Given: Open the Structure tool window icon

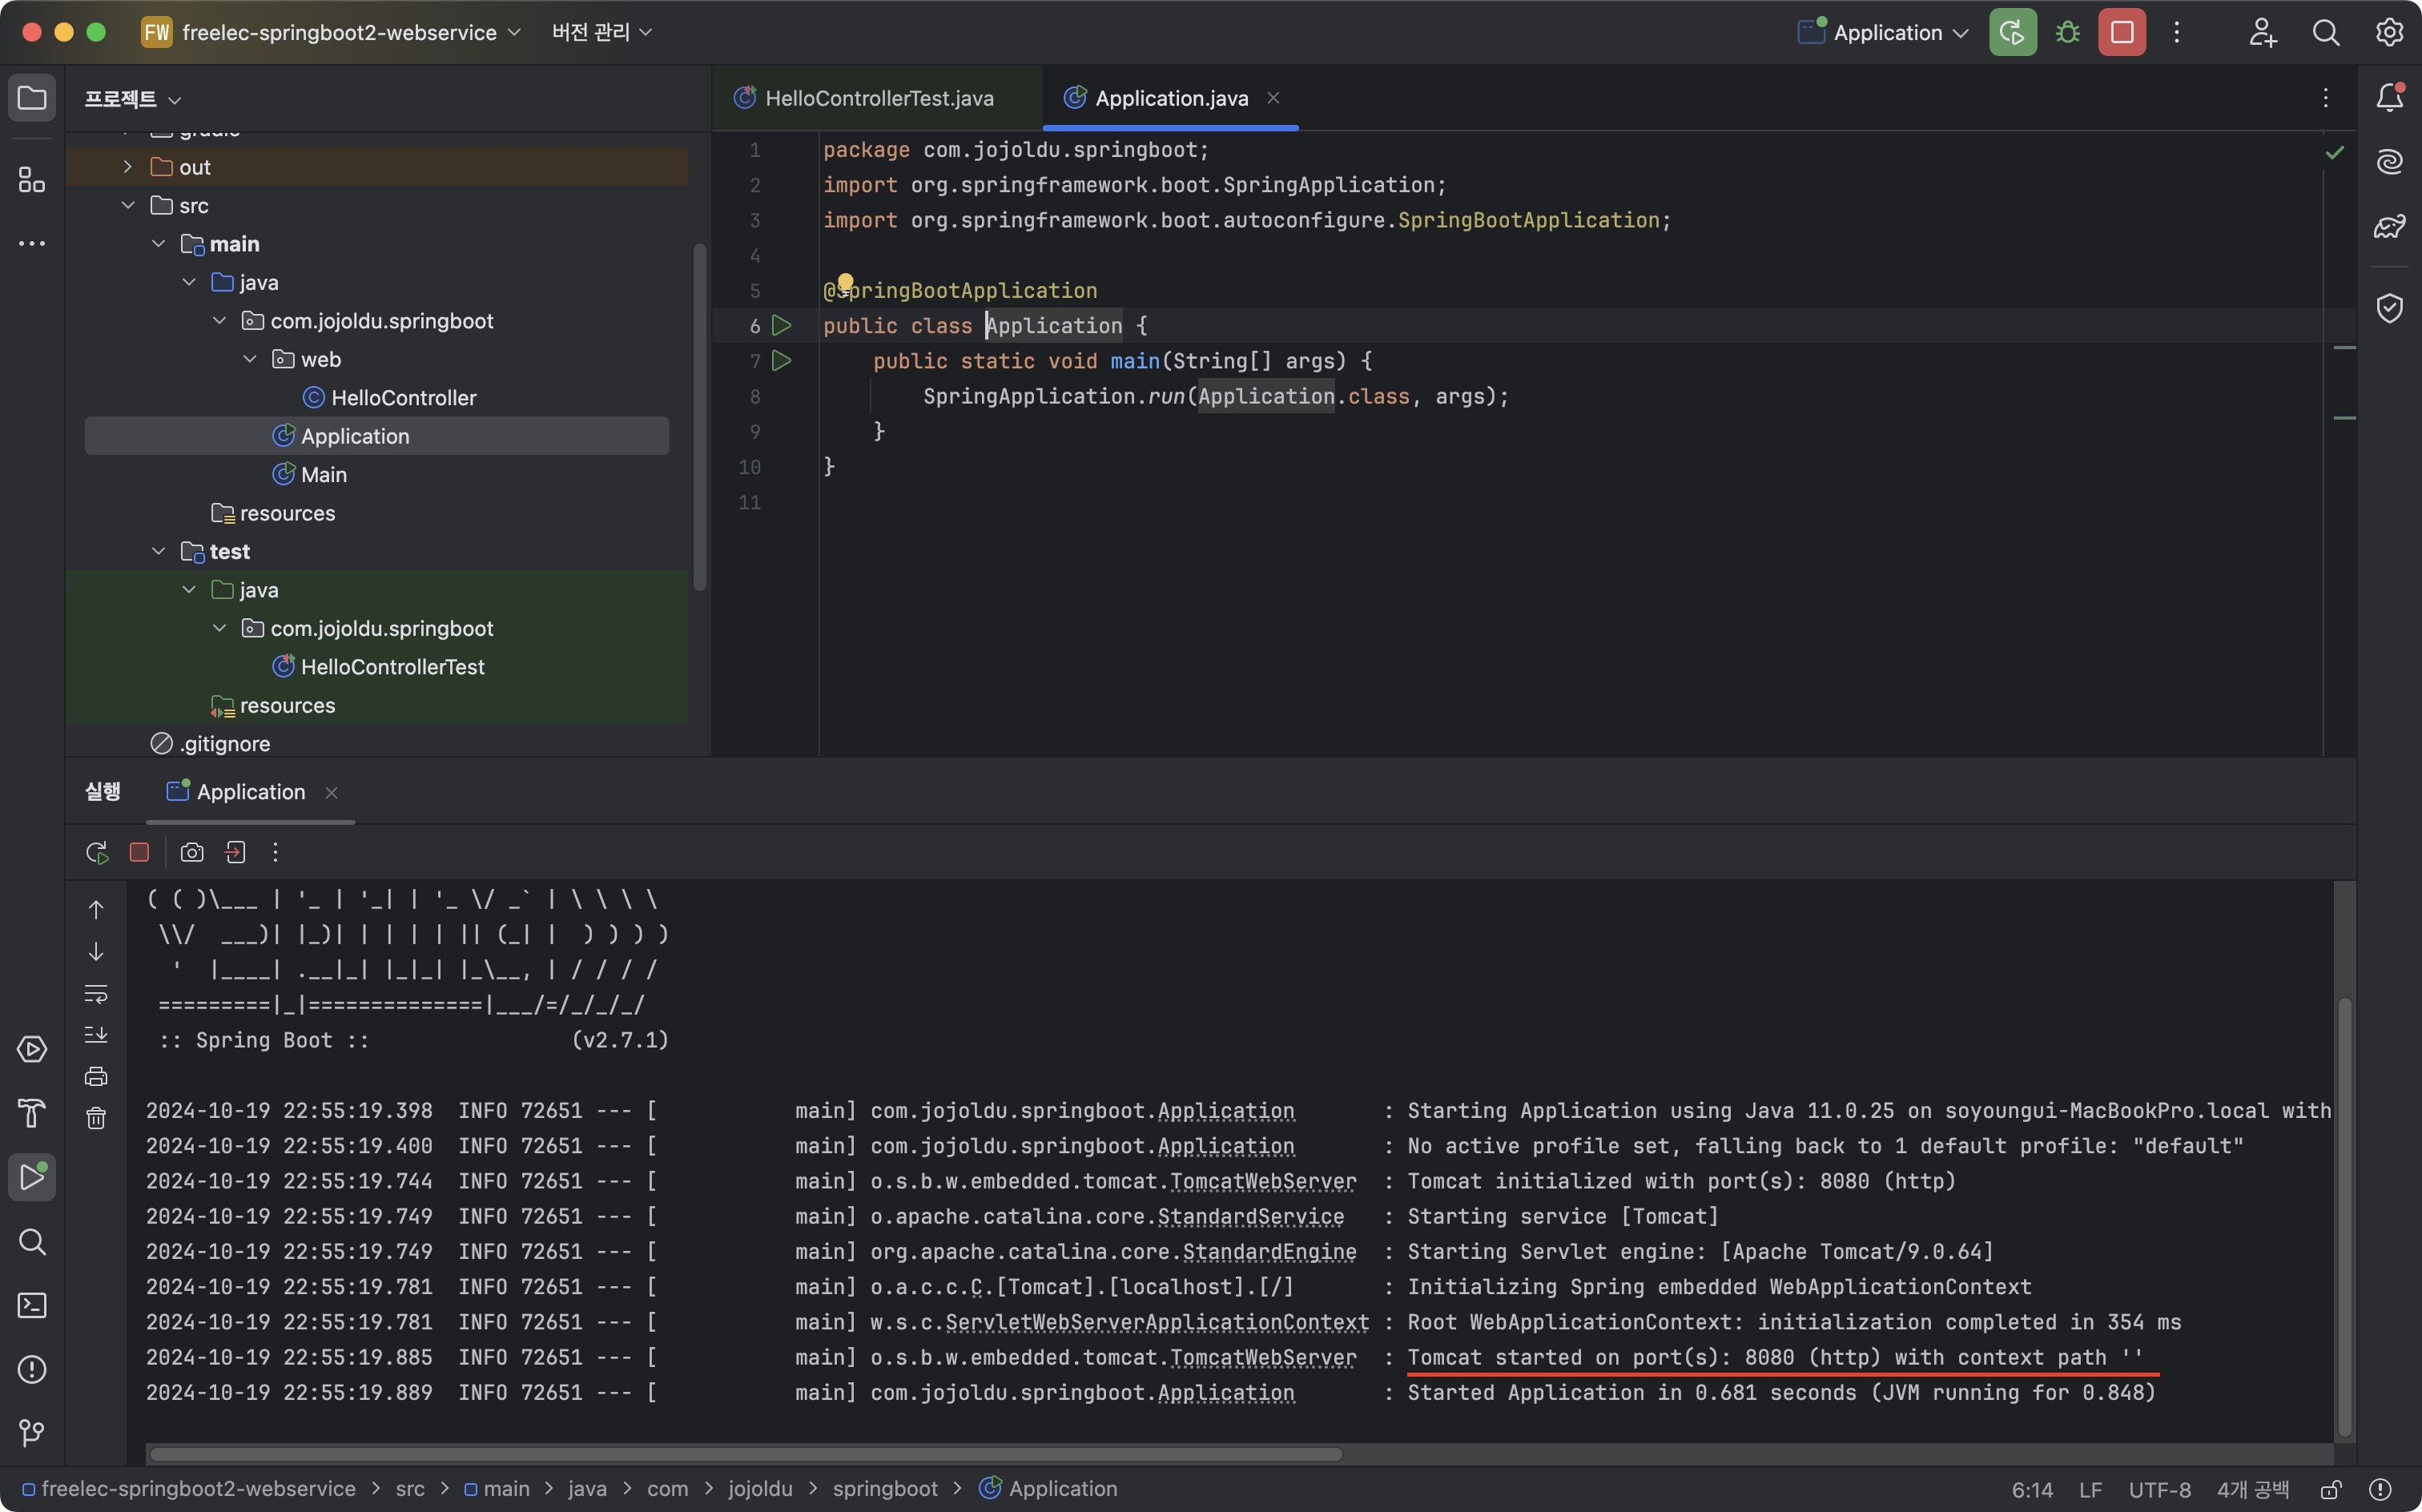Looking at the screenshot, I should 32,180.
